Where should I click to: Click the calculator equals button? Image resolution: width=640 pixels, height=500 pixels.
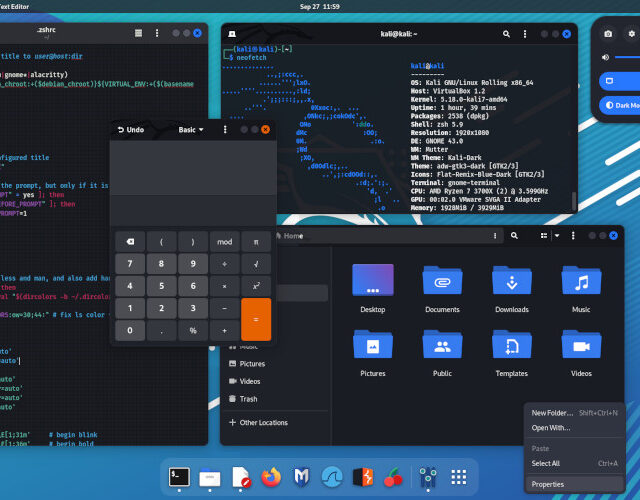[256, 319]
